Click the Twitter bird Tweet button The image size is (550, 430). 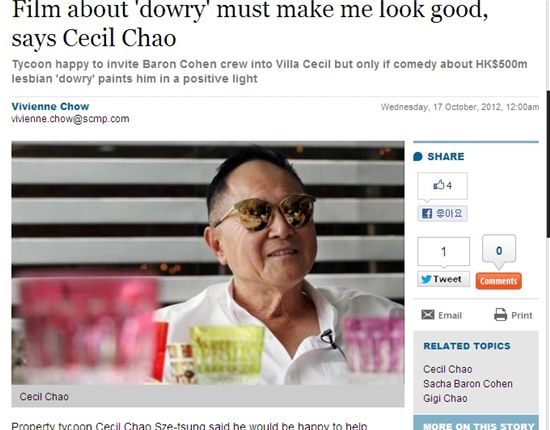click(x=443, y=279)
